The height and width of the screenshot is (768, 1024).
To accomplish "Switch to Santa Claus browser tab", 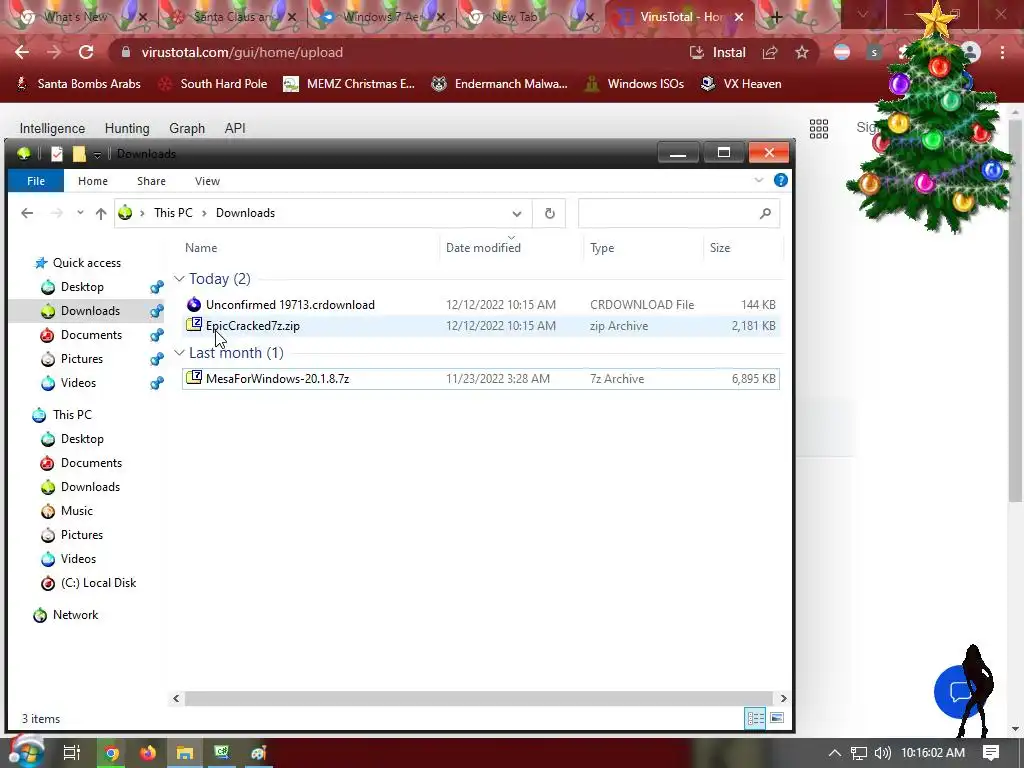I will pos(232,17).
